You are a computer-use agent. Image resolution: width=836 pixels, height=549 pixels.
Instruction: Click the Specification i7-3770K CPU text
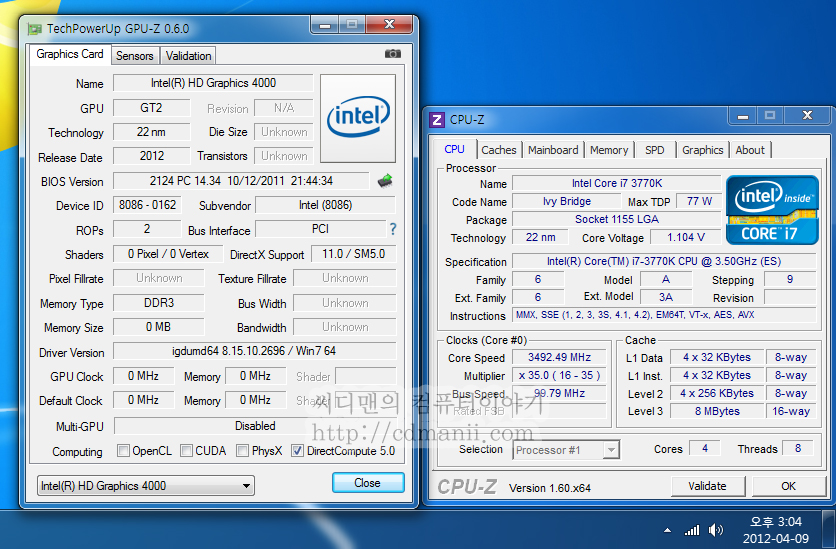coord(664,261)
